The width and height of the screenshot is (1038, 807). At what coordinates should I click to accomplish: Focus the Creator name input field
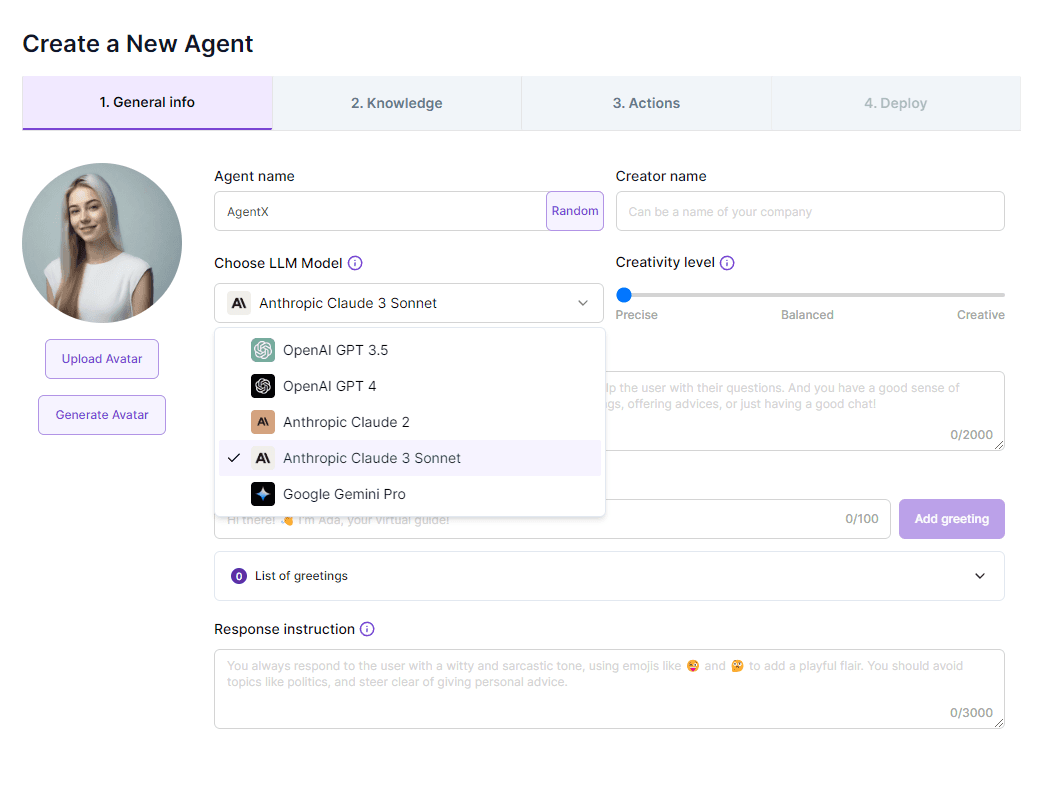810,211
